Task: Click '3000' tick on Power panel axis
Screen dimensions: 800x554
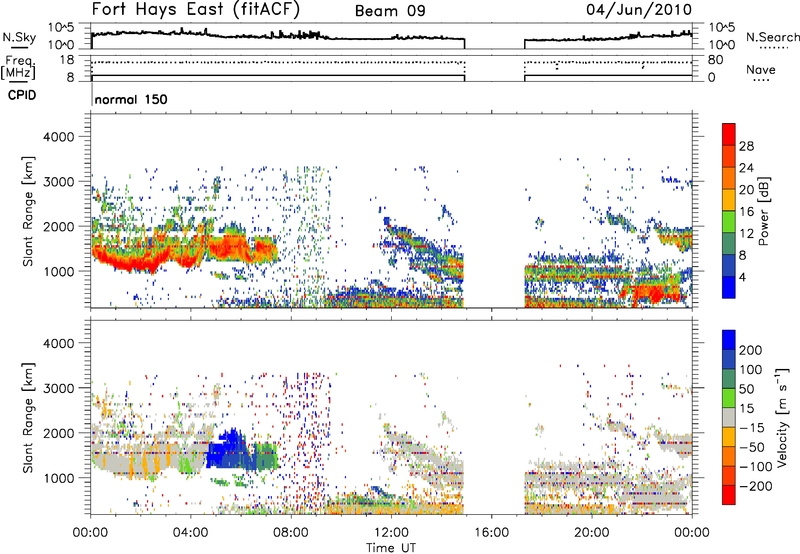Action: click(58, 182)
